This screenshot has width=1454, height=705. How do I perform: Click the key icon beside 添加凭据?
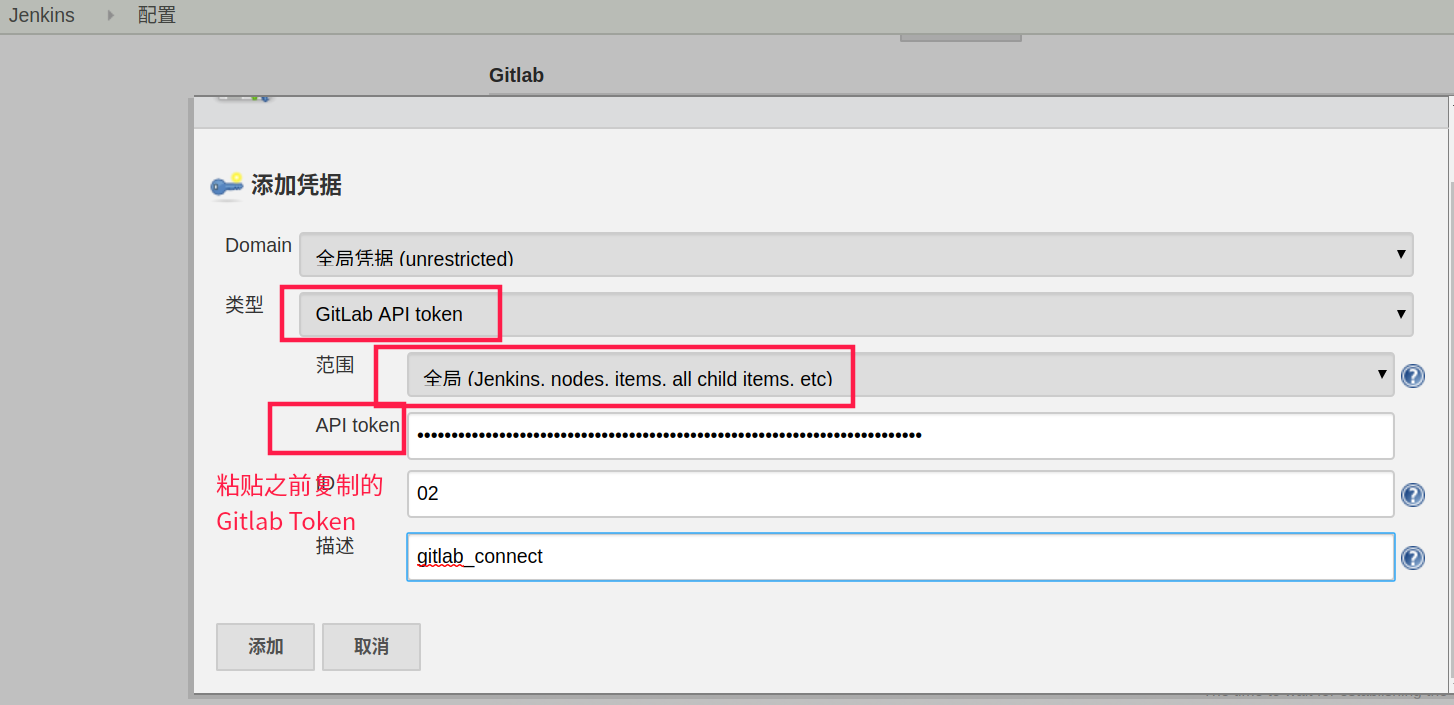[x=227, y=185]
